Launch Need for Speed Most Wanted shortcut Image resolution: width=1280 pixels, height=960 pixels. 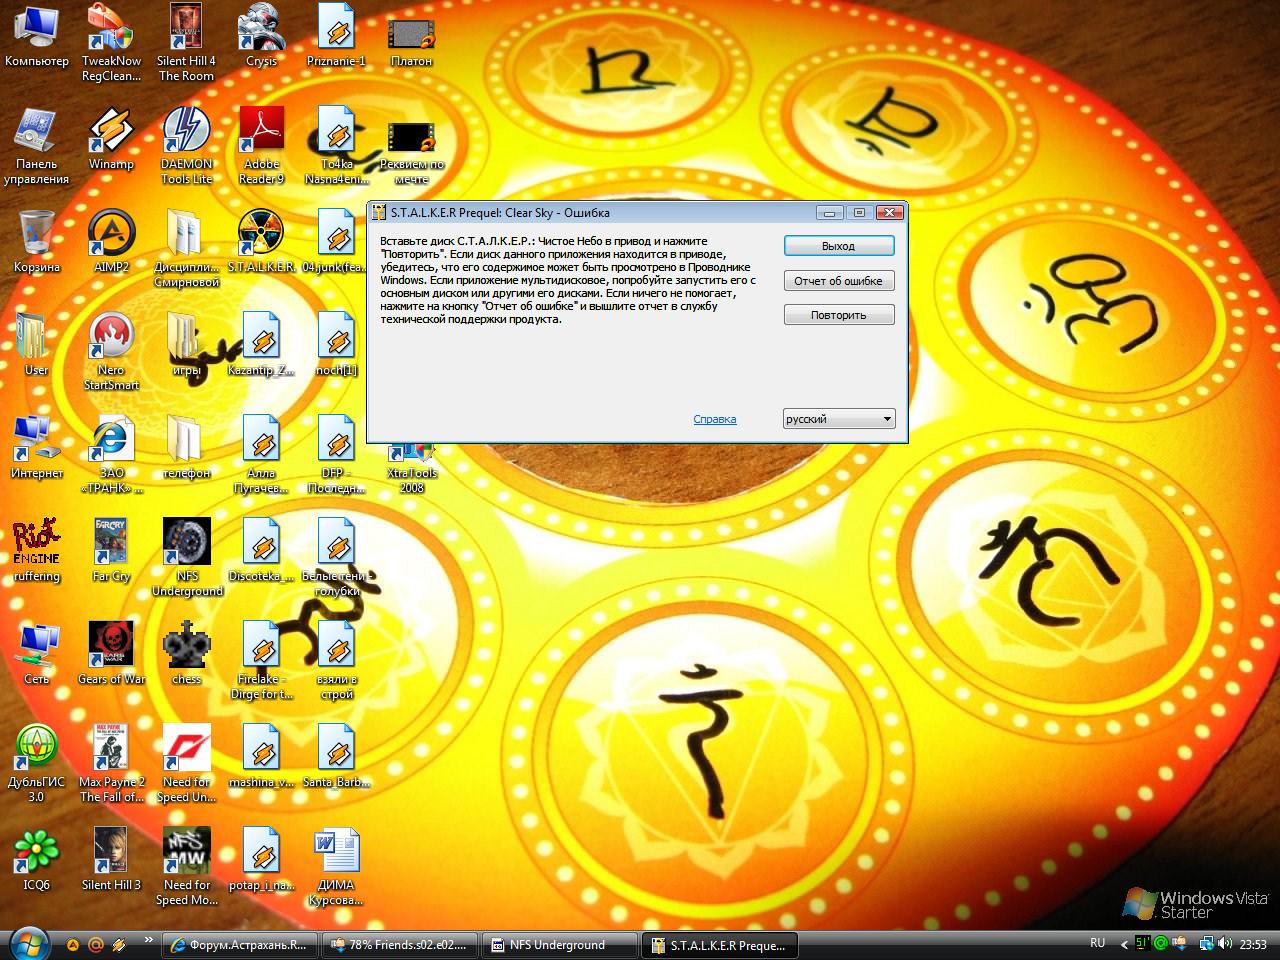coord(186,867)
